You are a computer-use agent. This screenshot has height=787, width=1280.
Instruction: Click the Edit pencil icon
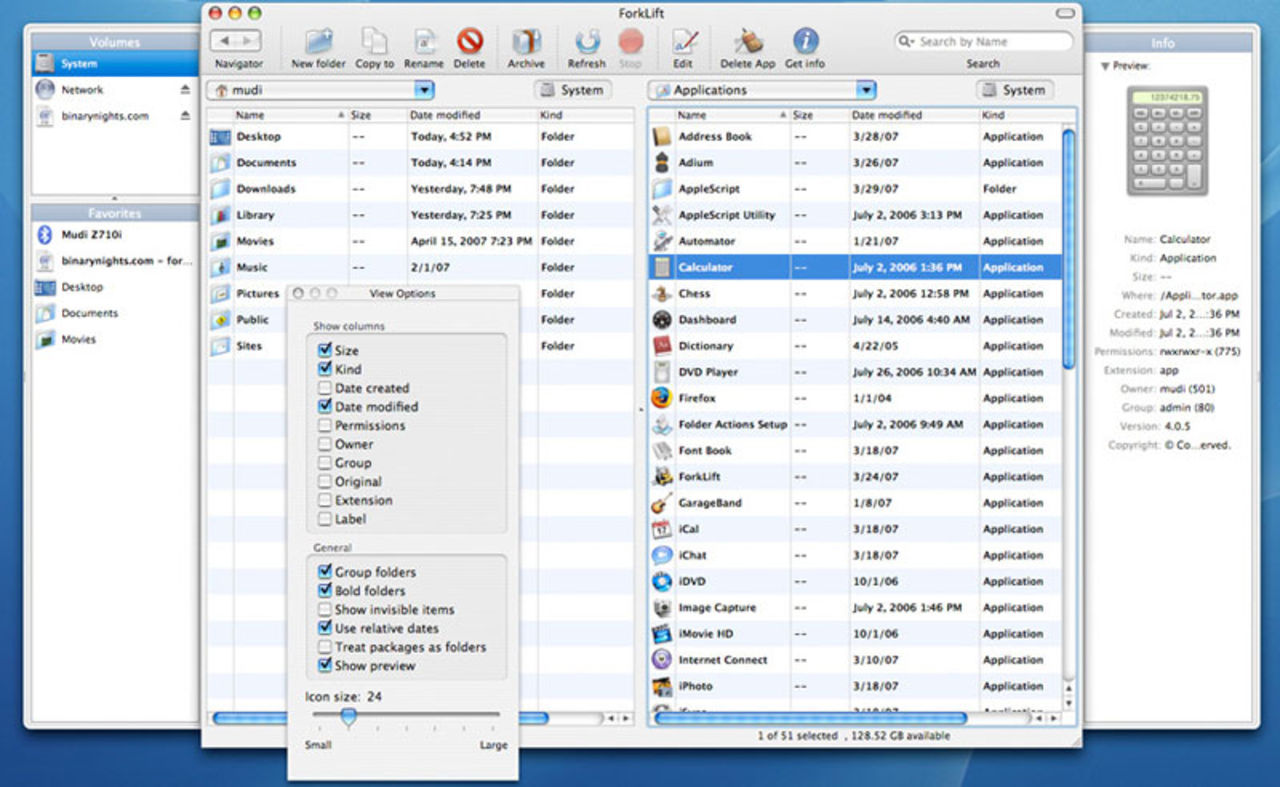(683, 43)
